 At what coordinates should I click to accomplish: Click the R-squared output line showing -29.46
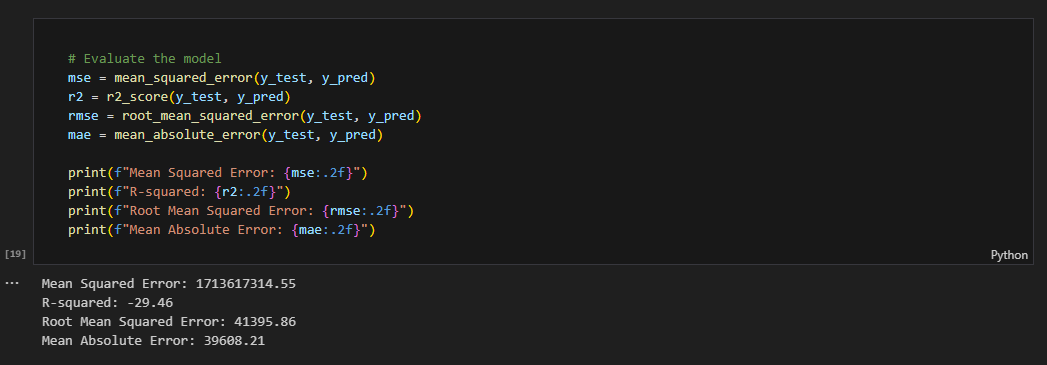tap(108, 303)
